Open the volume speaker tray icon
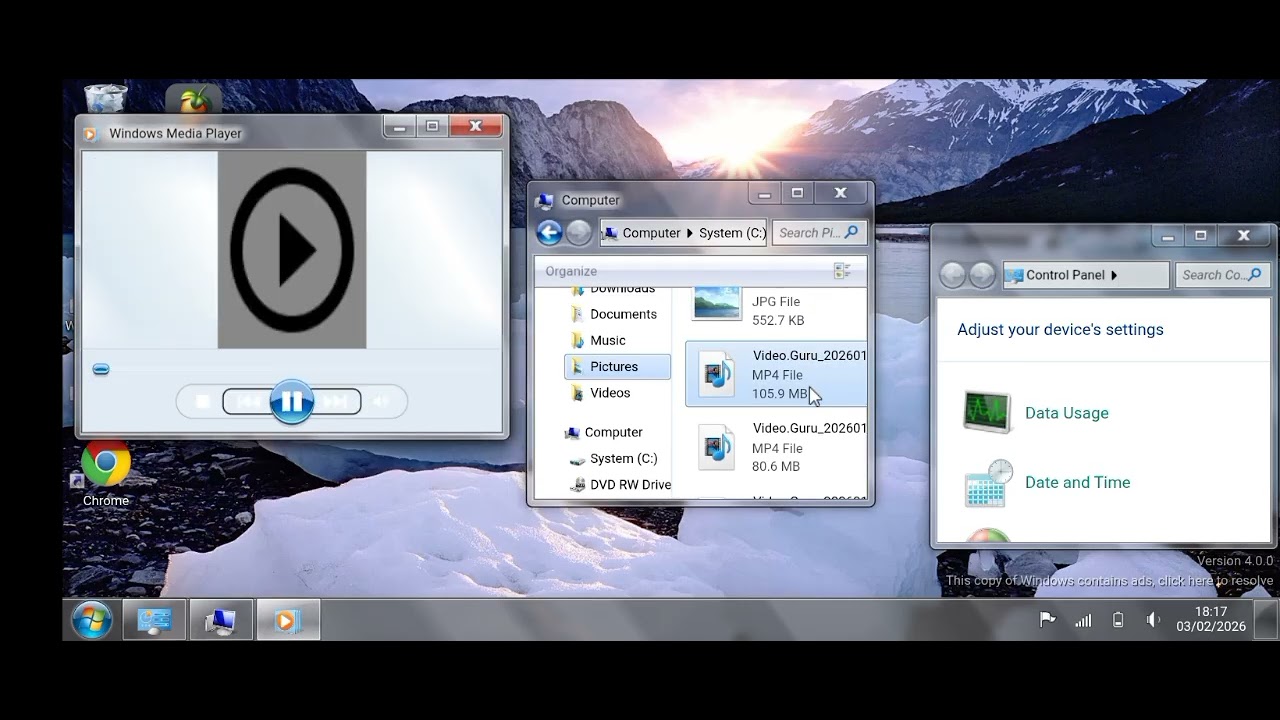Screen dimensions: 1280x720 (x=1153, y=620)
